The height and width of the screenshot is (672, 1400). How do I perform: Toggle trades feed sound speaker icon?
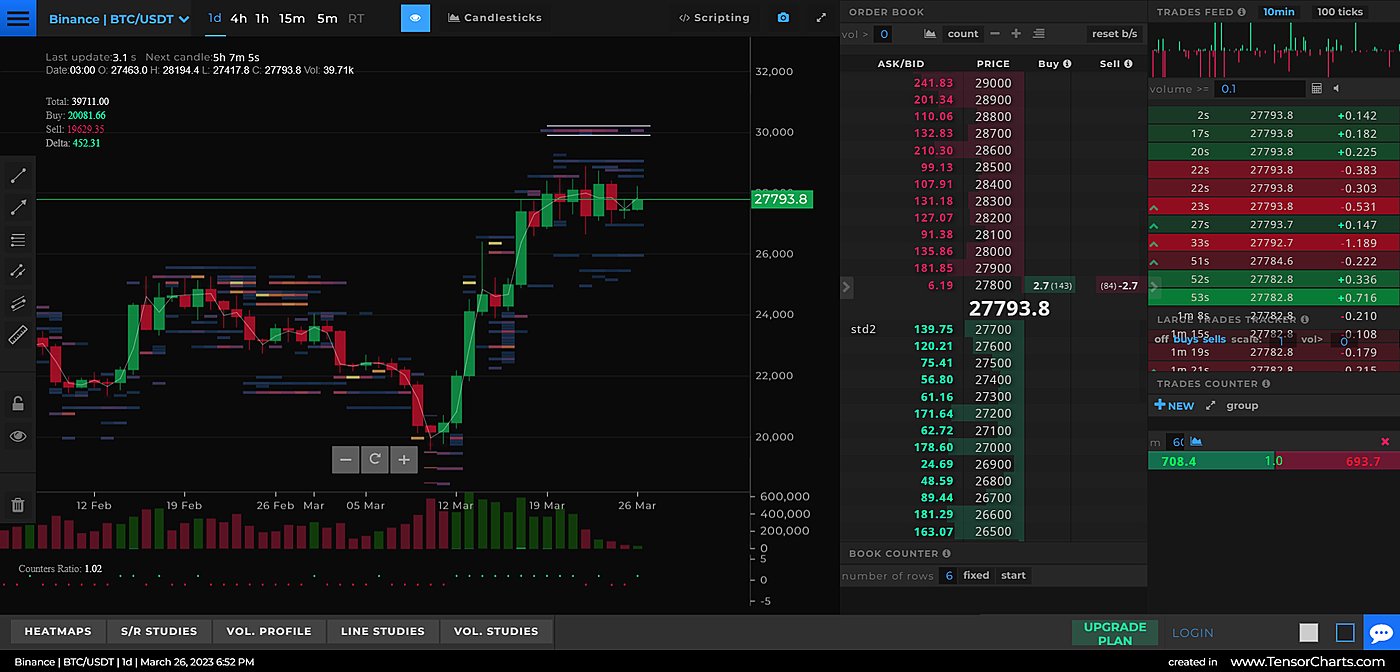click(1337, 88)
